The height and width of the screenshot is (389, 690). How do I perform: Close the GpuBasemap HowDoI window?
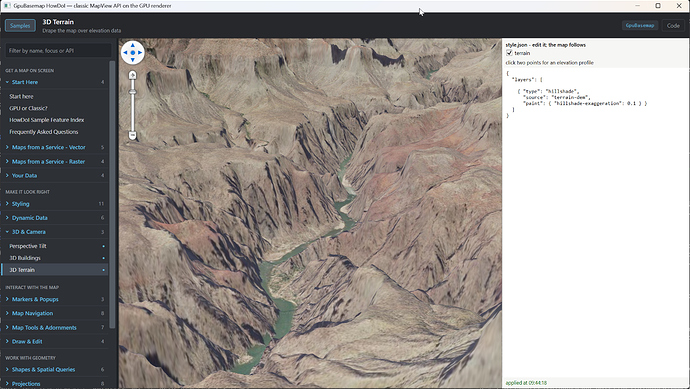[679, 6]
